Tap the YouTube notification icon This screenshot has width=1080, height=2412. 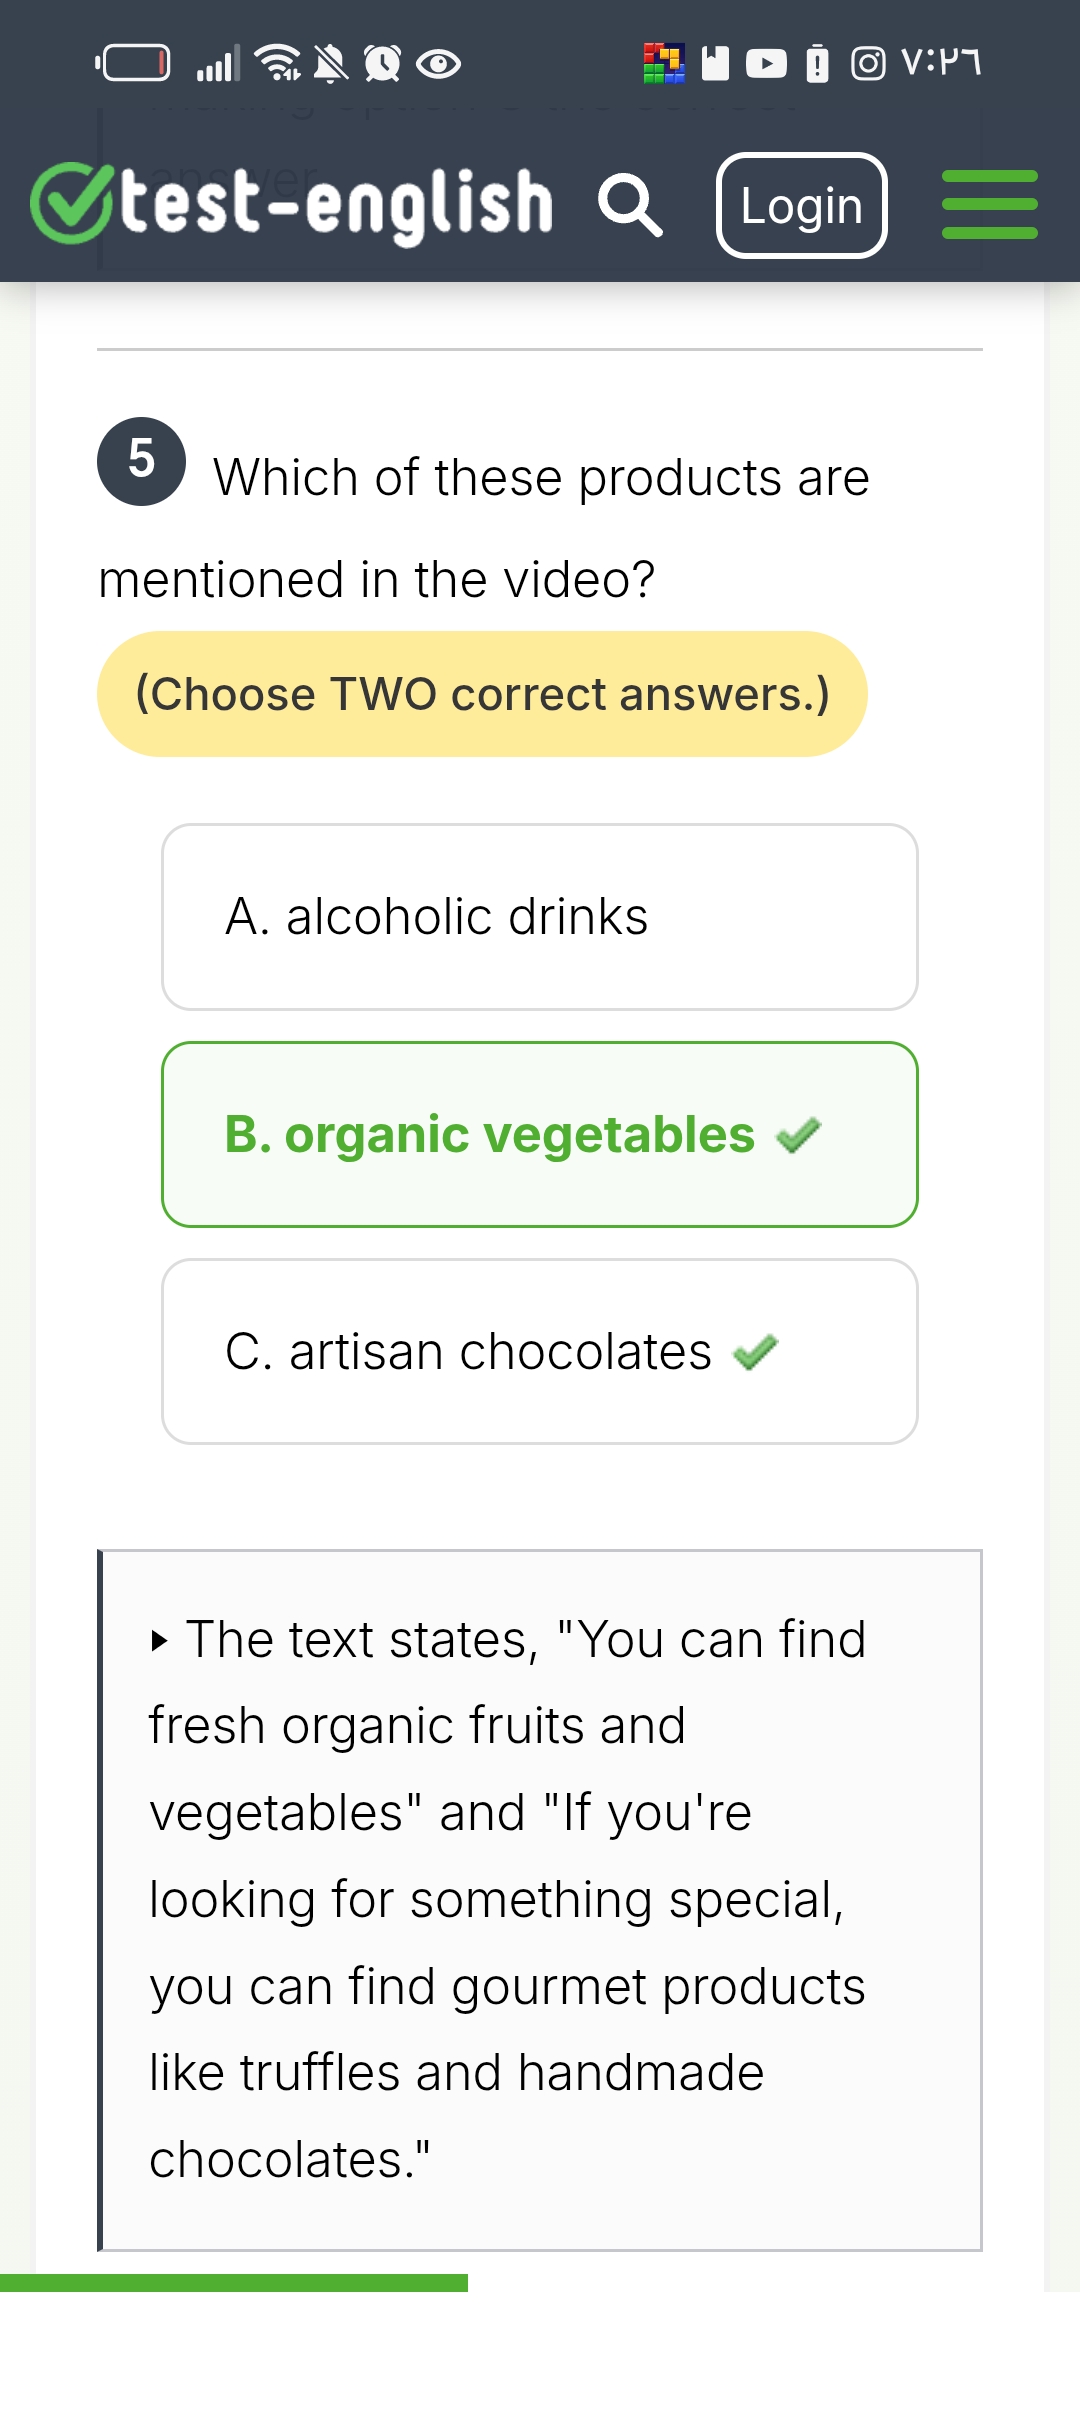pyautogui.click(x=766, y=64)
